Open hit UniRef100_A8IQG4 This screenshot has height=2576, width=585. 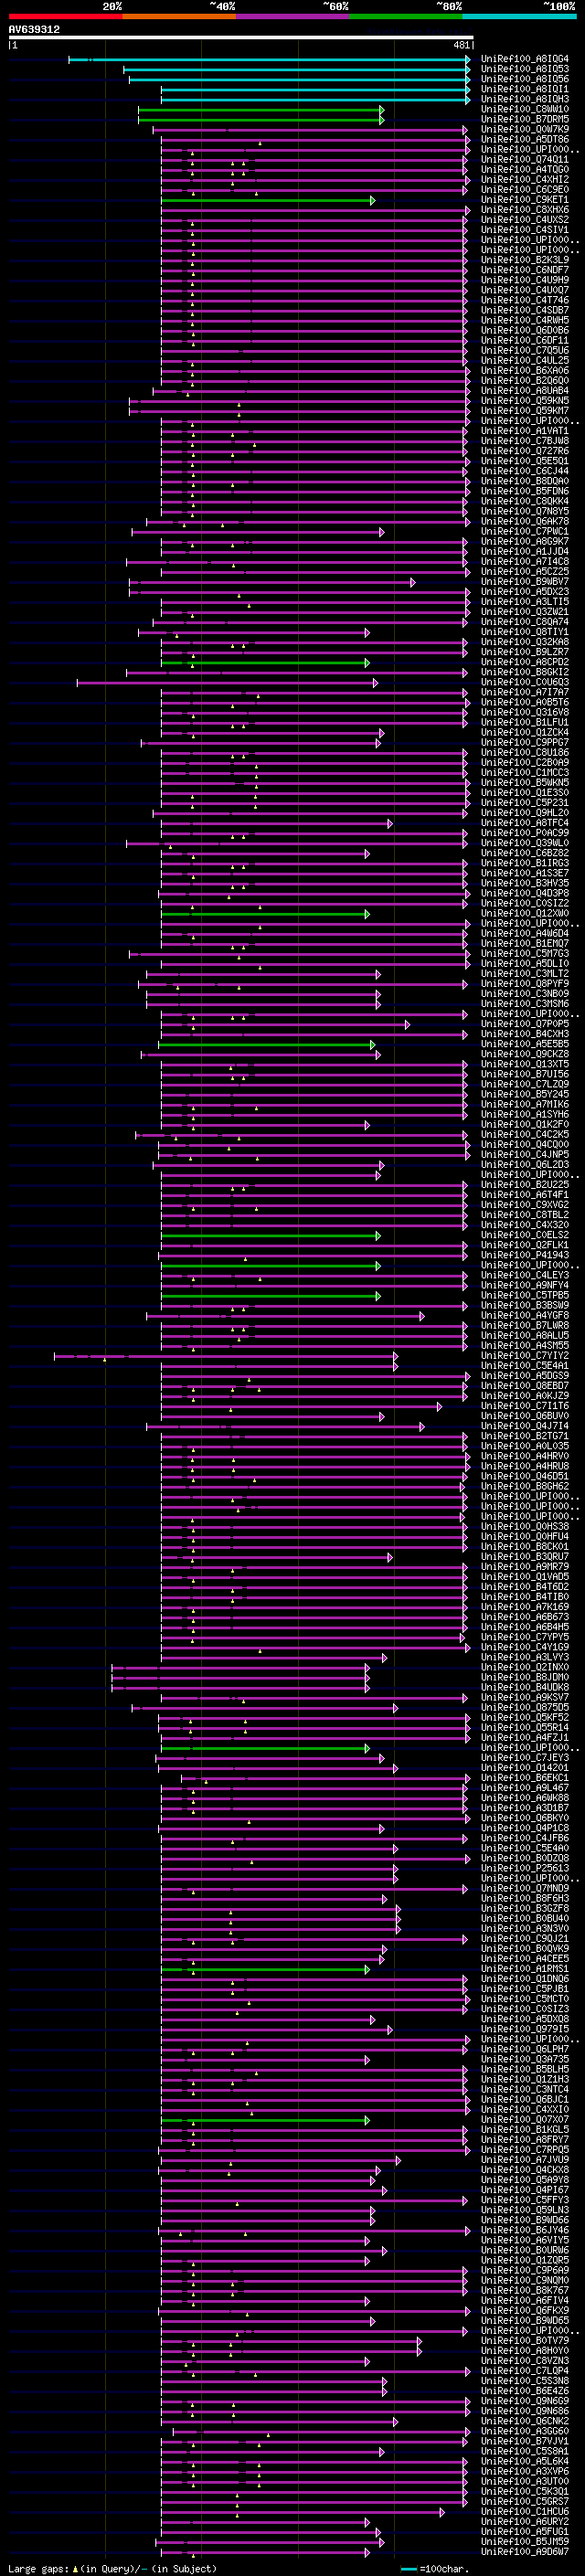point(524,59)
